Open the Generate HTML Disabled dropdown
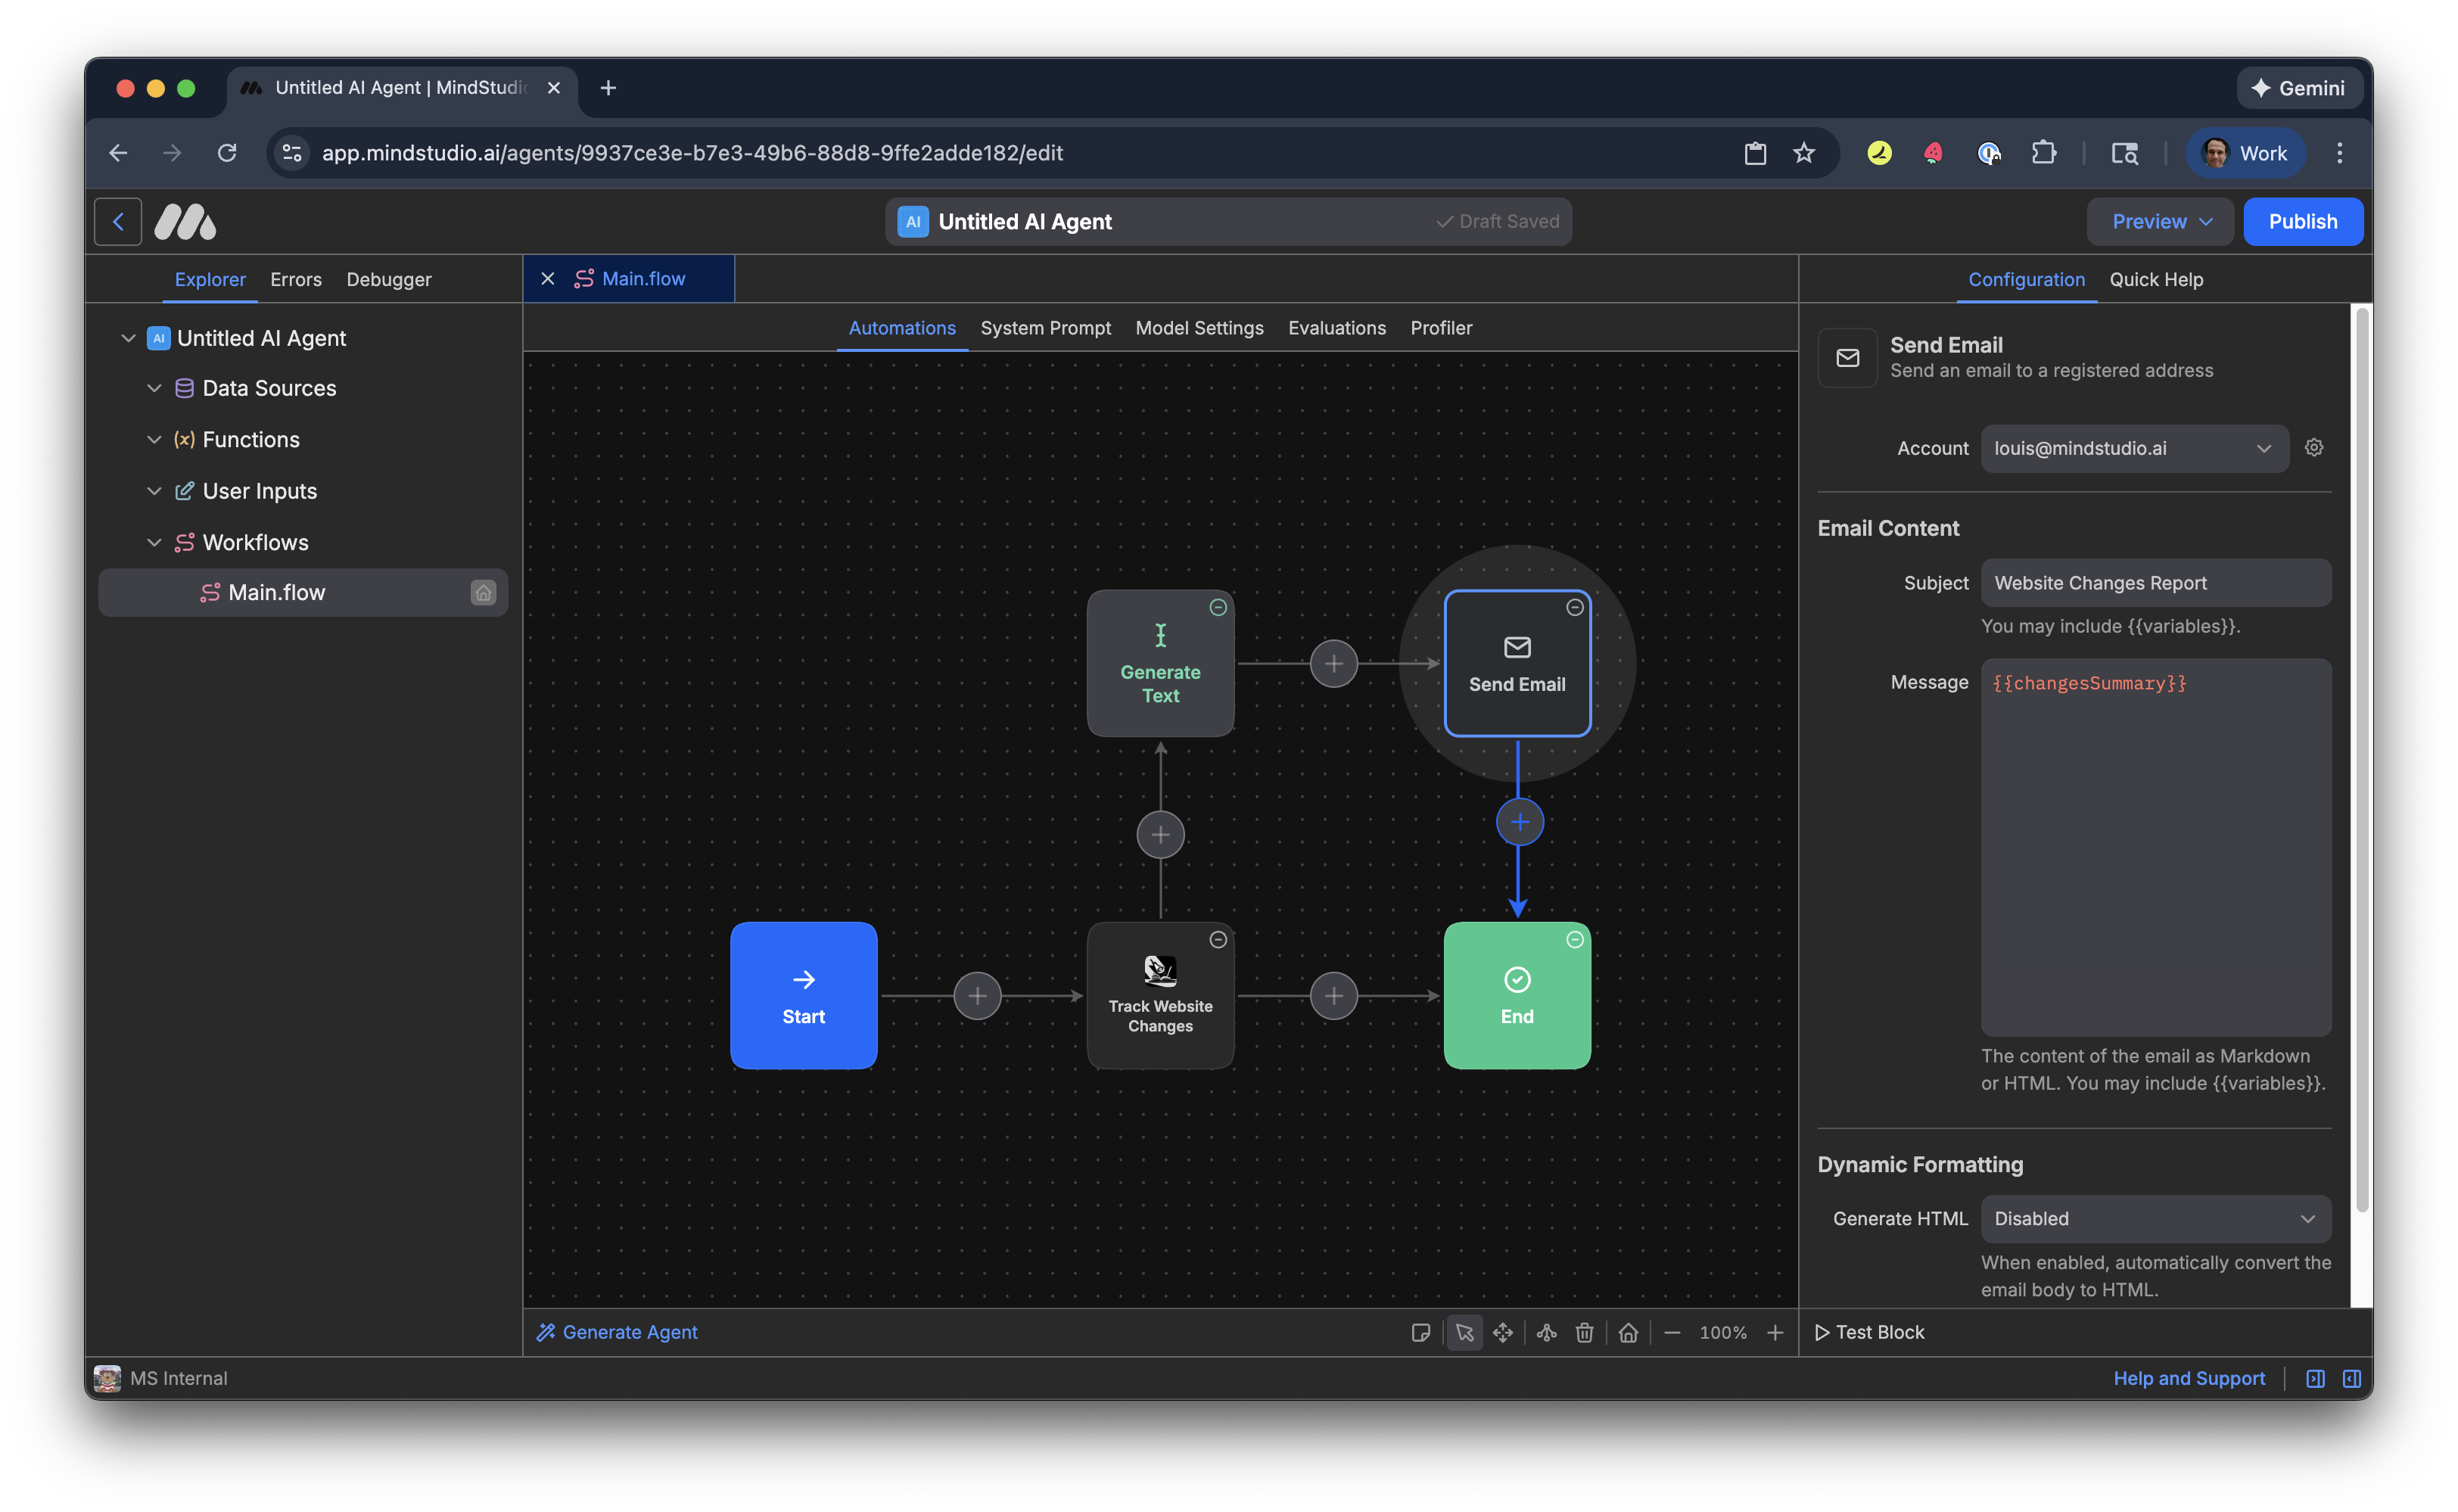The image size is (2458, 1512). tap(2155, 1219)
